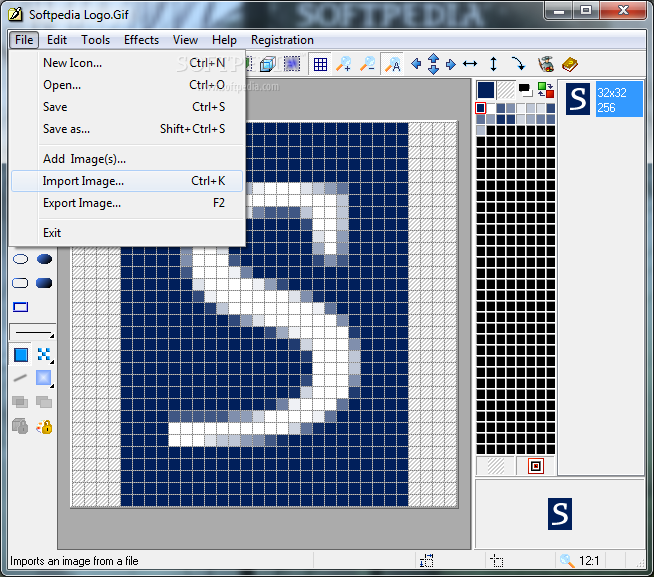654x577 pixels.
Task: Click the red-bordered inverse color swatch
Action: pyautogui.click(x=536, y=466)
